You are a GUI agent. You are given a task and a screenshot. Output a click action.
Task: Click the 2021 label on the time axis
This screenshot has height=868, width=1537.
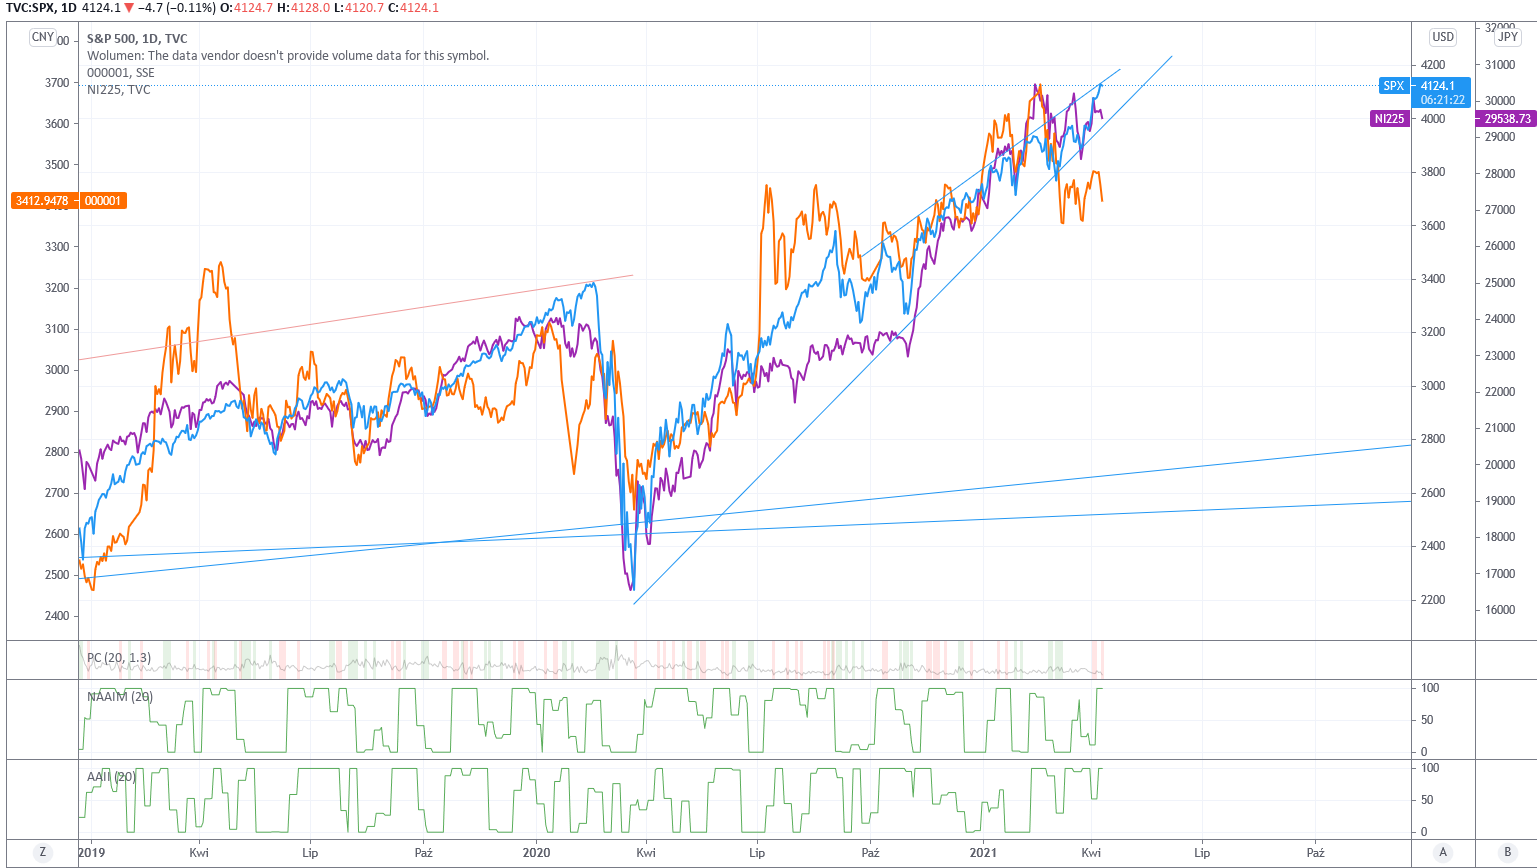(984, 853)
